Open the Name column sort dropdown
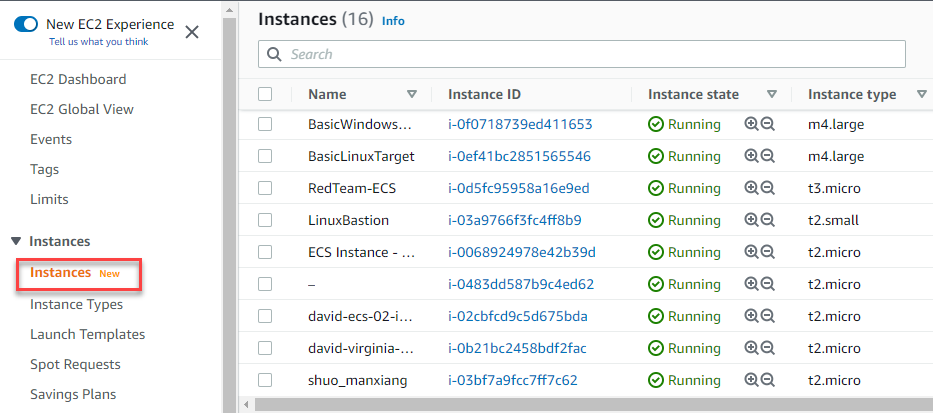Viewport: 933px width, 413px height. coord(412,94)
